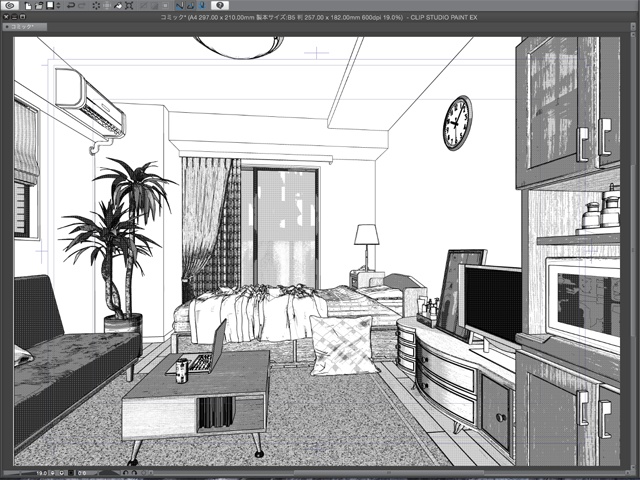Click the Open file folder icon
This screenshot has width=640, height=480.
pyautogui.click(x=39, y=6)
